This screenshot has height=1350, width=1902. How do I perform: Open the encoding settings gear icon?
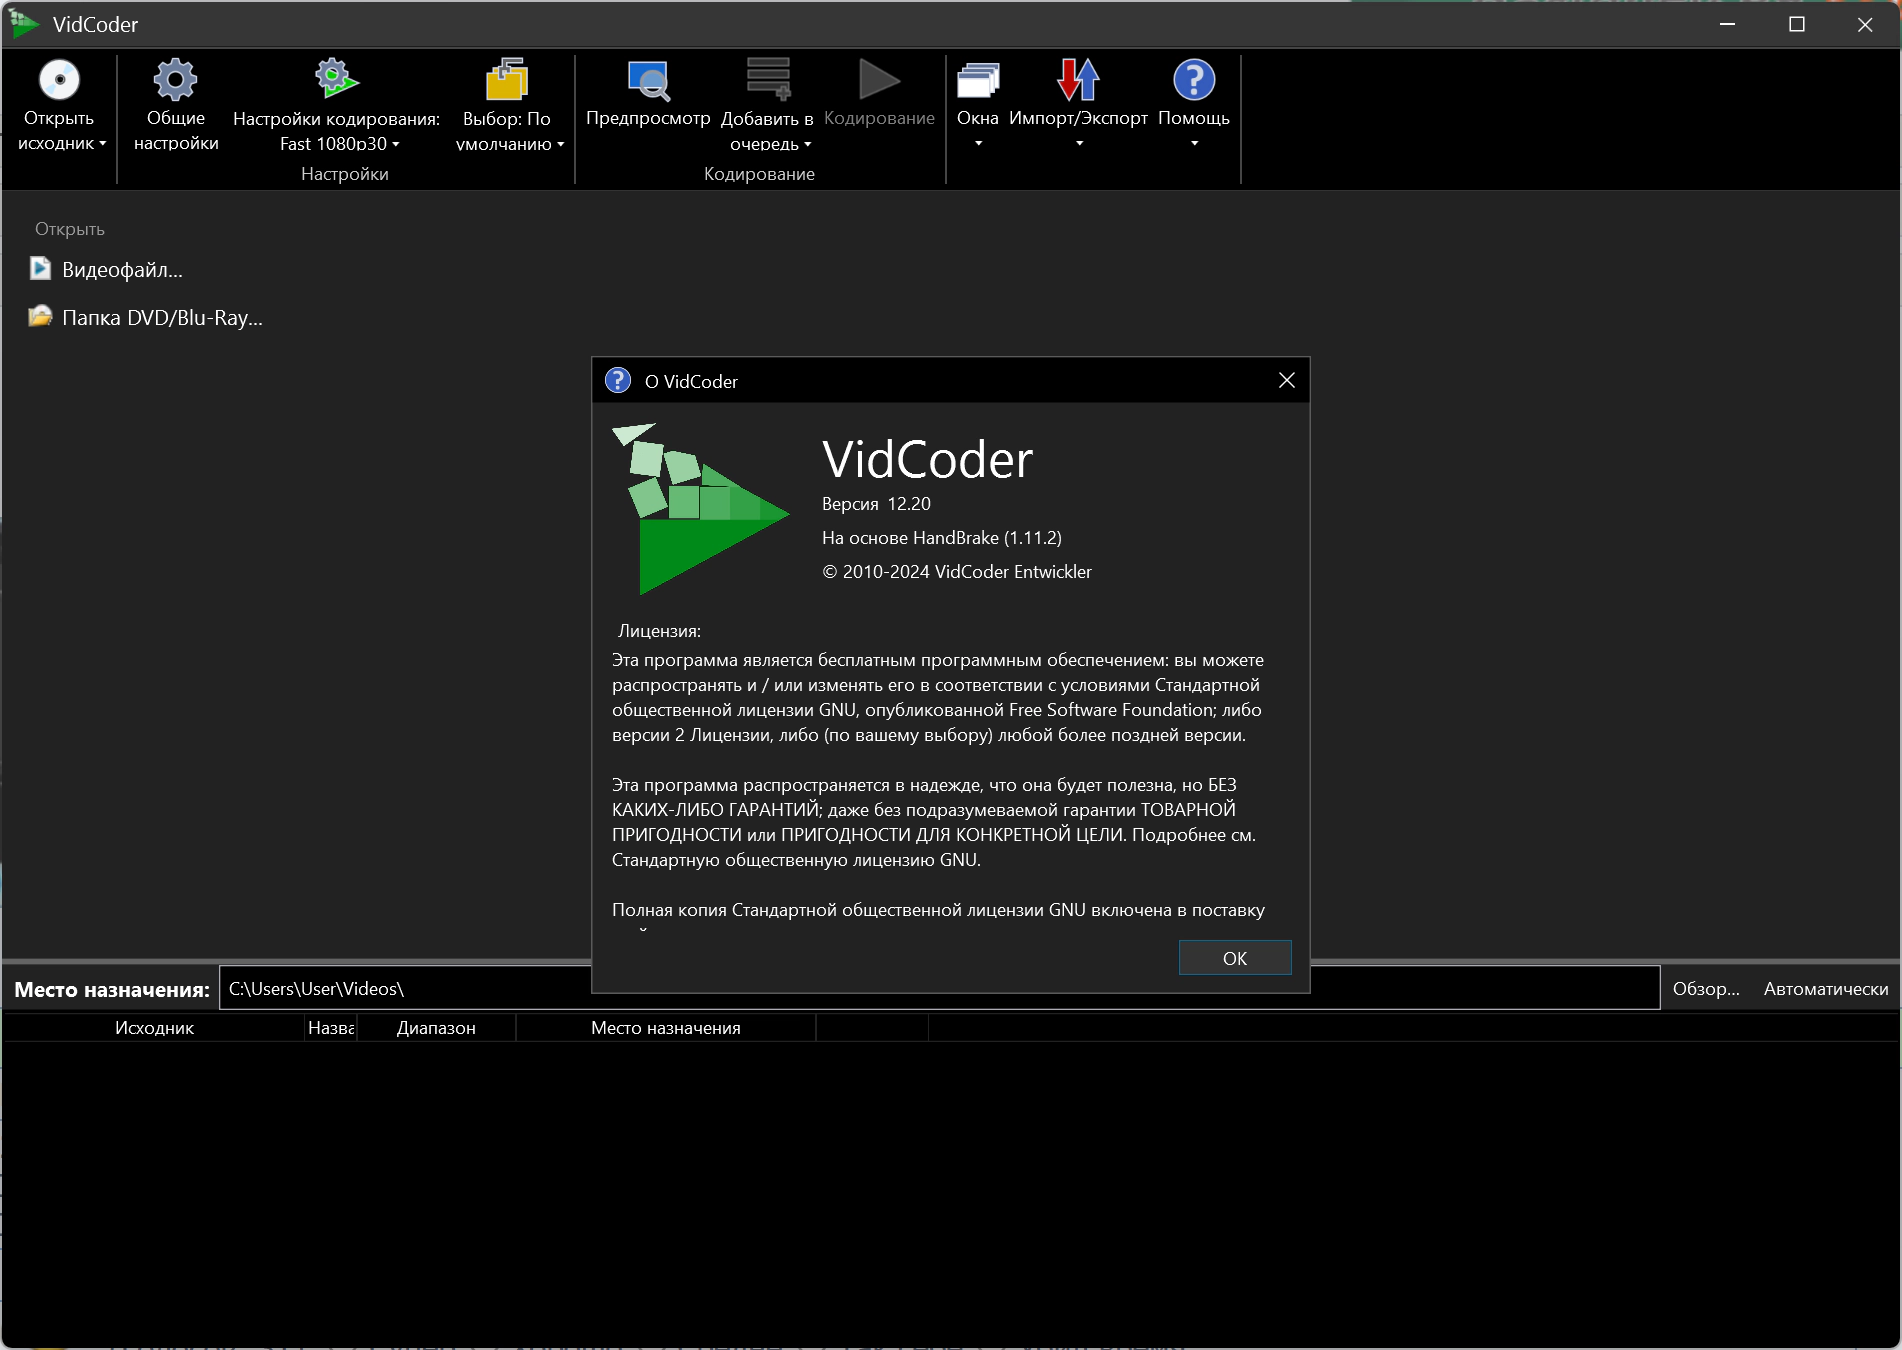click(336, 80)
